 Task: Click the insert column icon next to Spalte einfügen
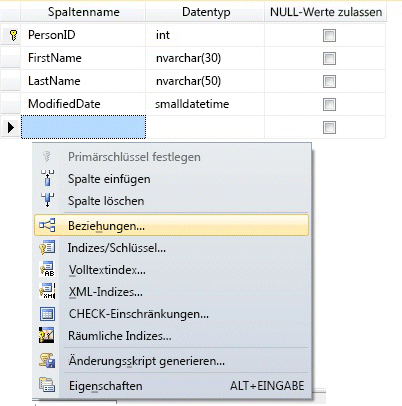(x=47, y=178)
